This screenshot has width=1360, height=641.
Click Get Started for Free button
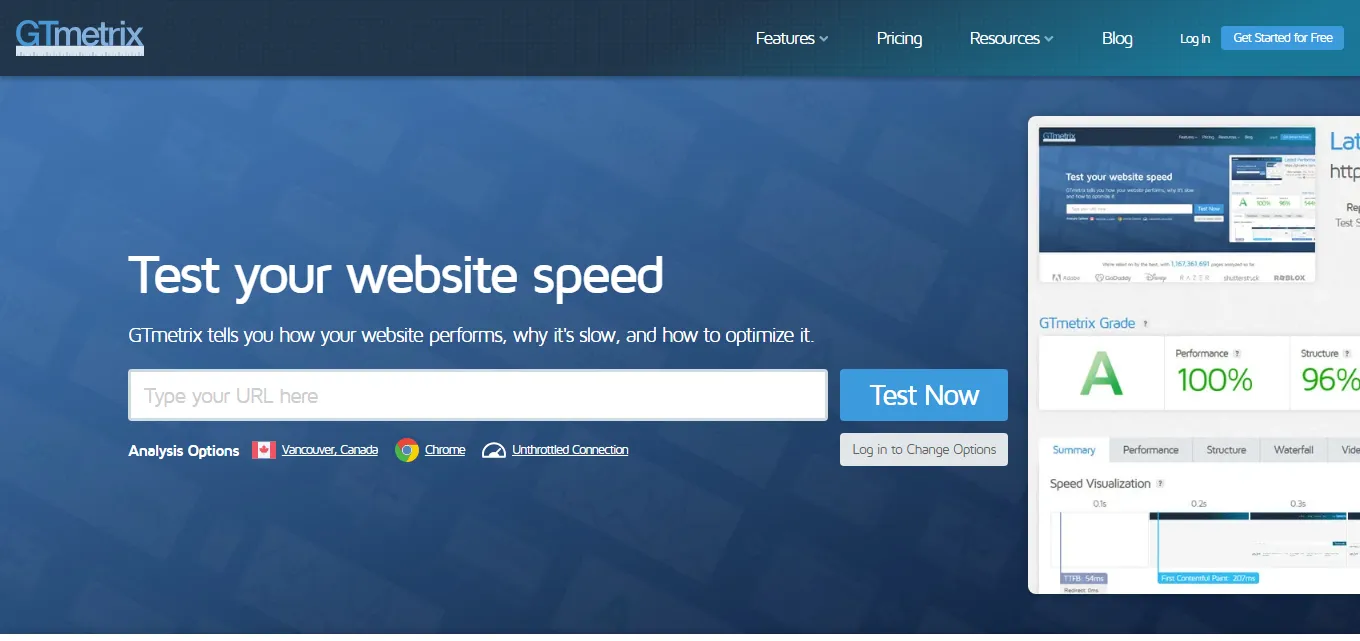1282,38
